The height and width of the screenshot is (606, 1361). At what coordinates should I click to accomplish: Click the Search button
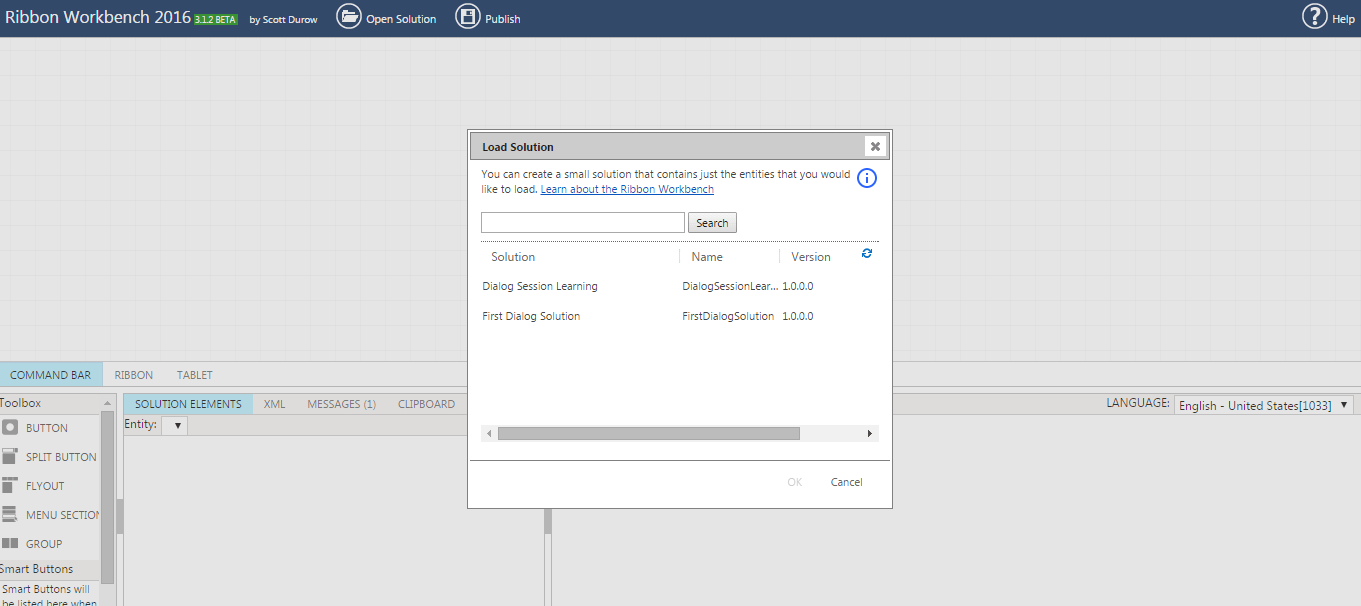coord(712,222)
